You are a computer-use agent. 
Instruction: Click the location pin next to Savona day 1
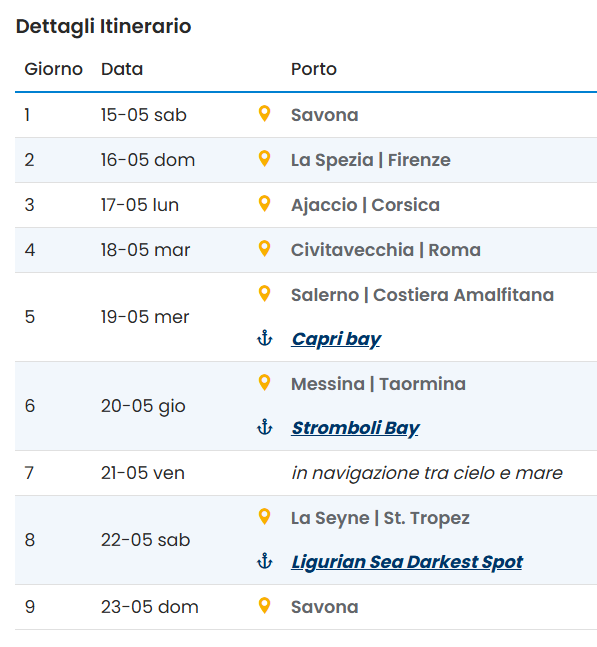pos(264,113)
